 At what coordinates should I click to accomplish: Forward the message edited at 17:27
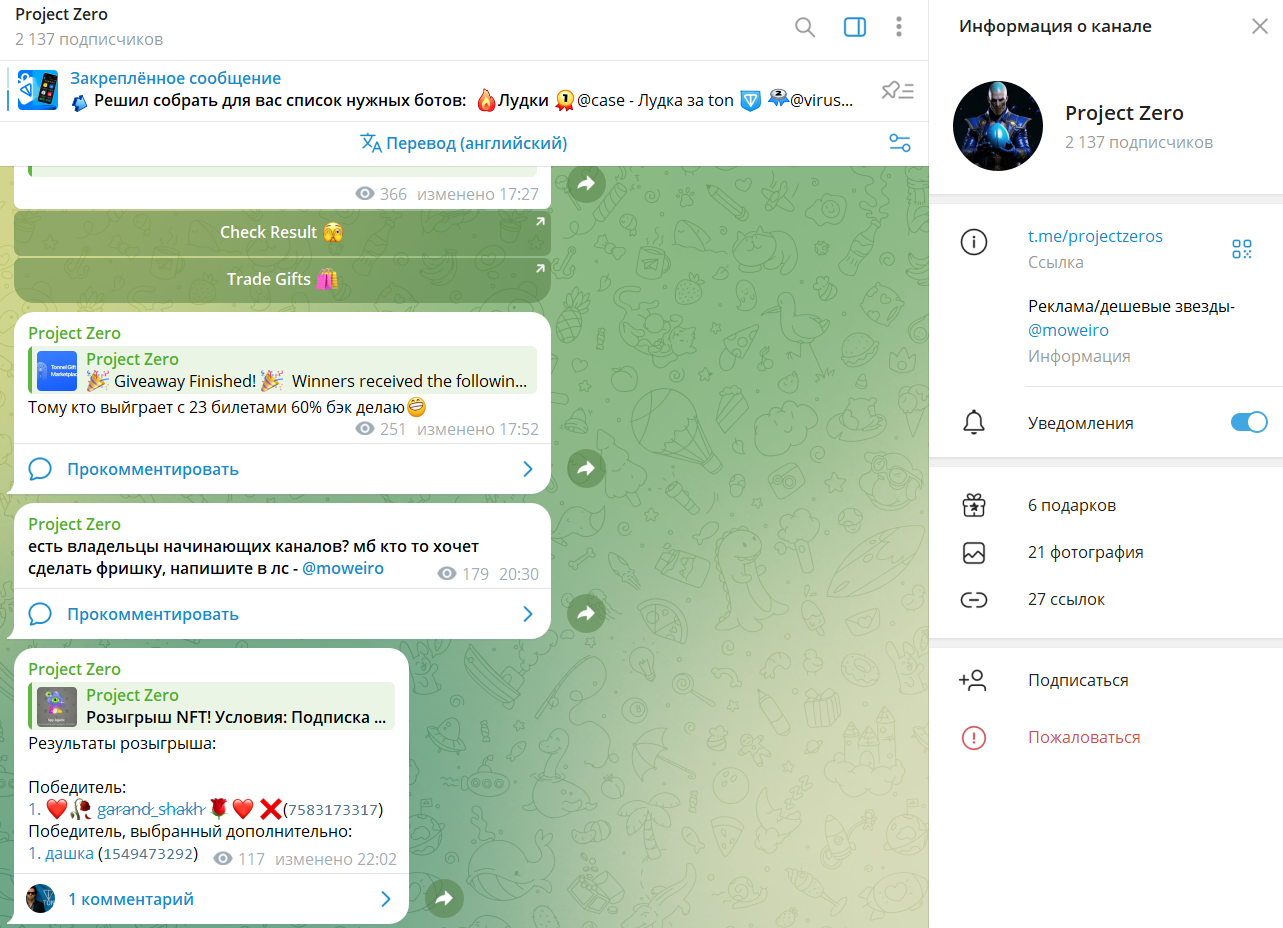[x=586, y=183]
